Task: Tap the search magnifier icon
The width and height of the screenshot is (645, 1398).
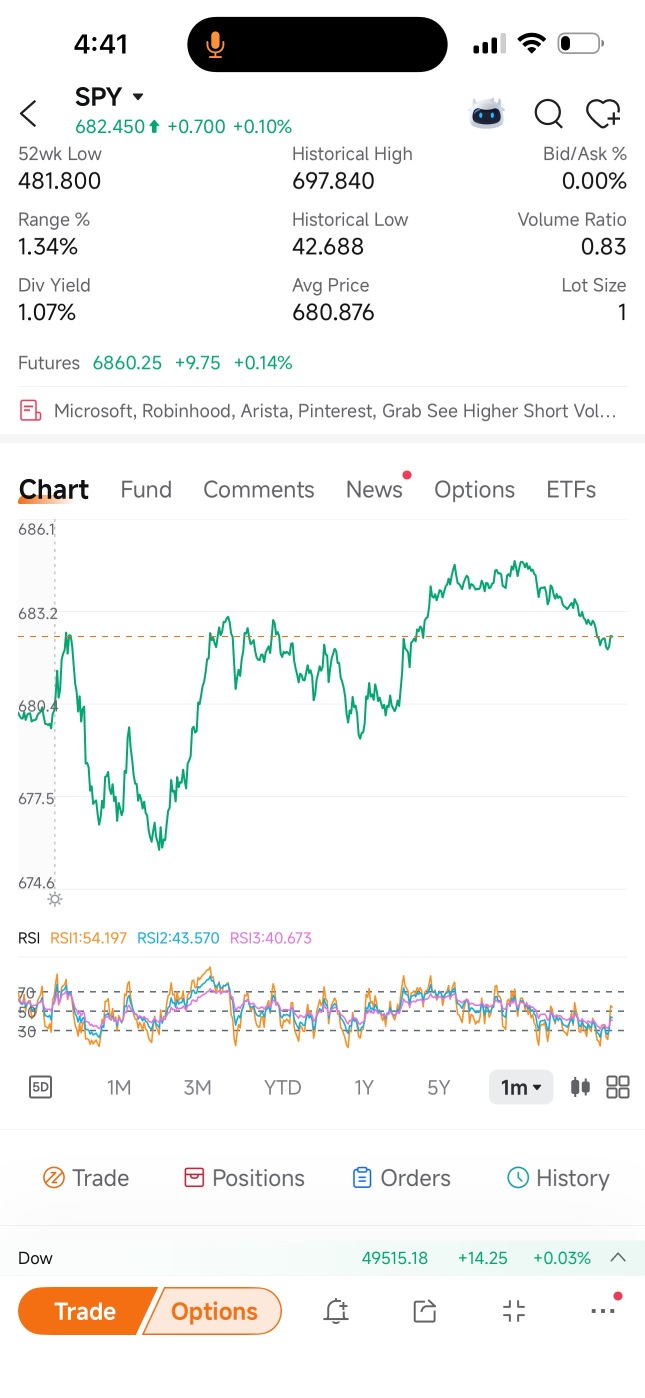Action: coord(548,114)
